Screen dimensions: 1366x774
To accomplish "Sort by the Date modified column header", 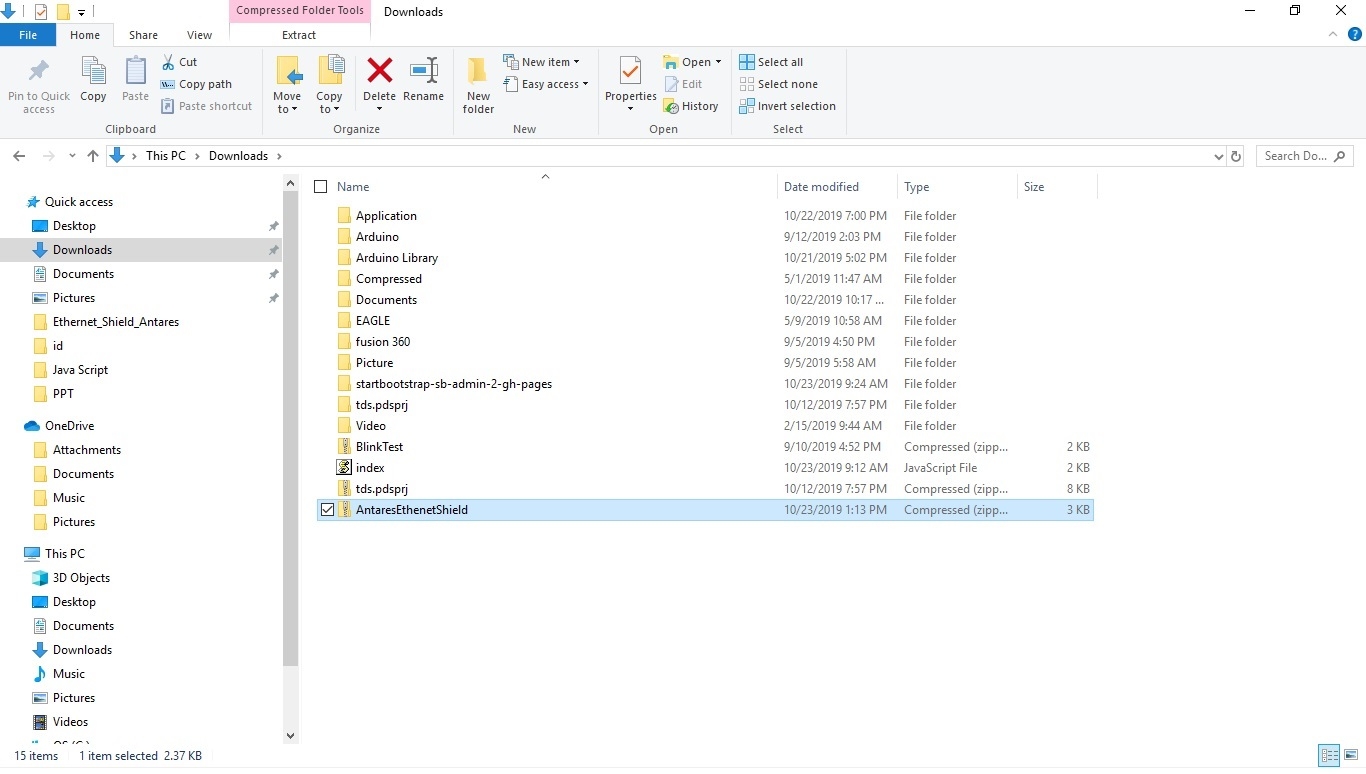I will pyautogui.click(x=821, y=187).
